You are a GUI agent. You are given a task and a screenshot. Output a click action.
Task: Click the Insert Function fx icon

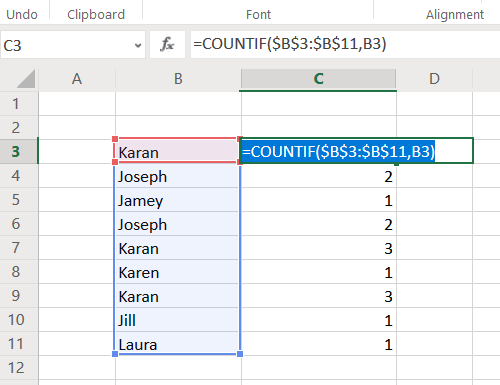[x=167, y=44]
